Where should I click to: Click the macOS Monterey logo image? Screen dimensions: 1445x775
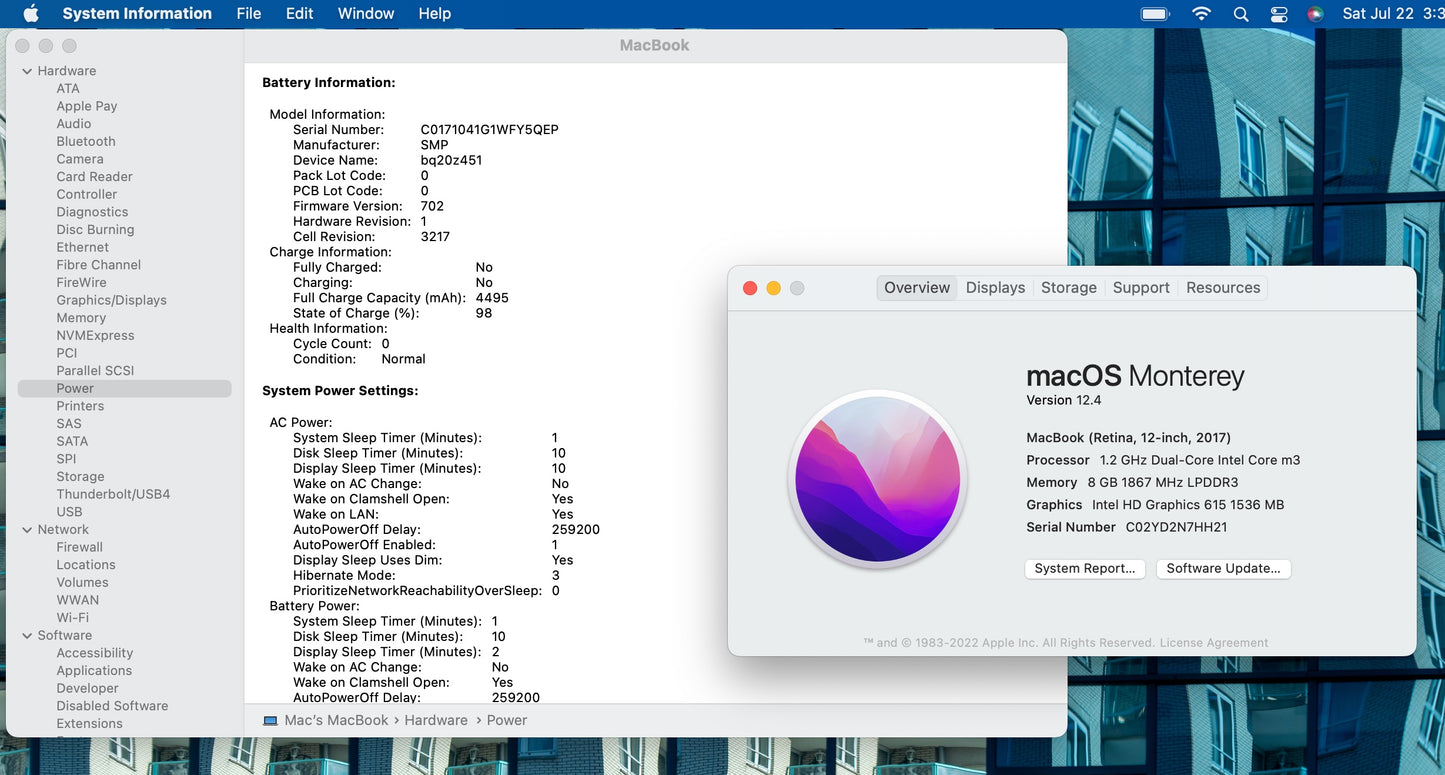coord(877,479)
